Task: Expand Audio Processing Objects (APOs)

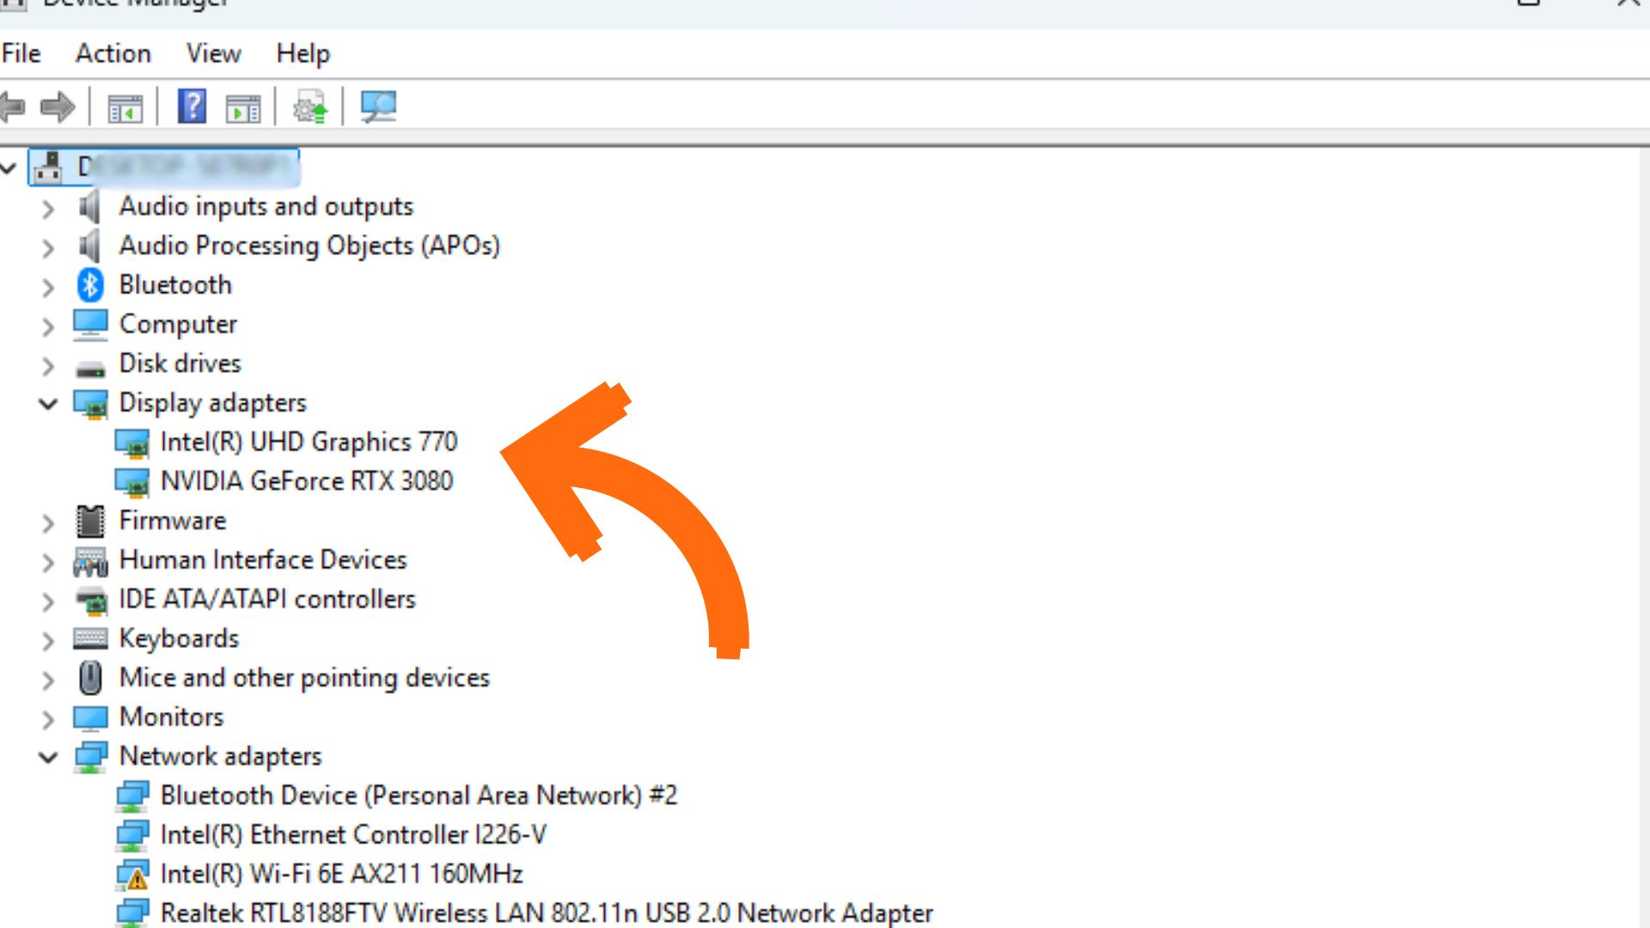Action: click(x=47, y=248)
